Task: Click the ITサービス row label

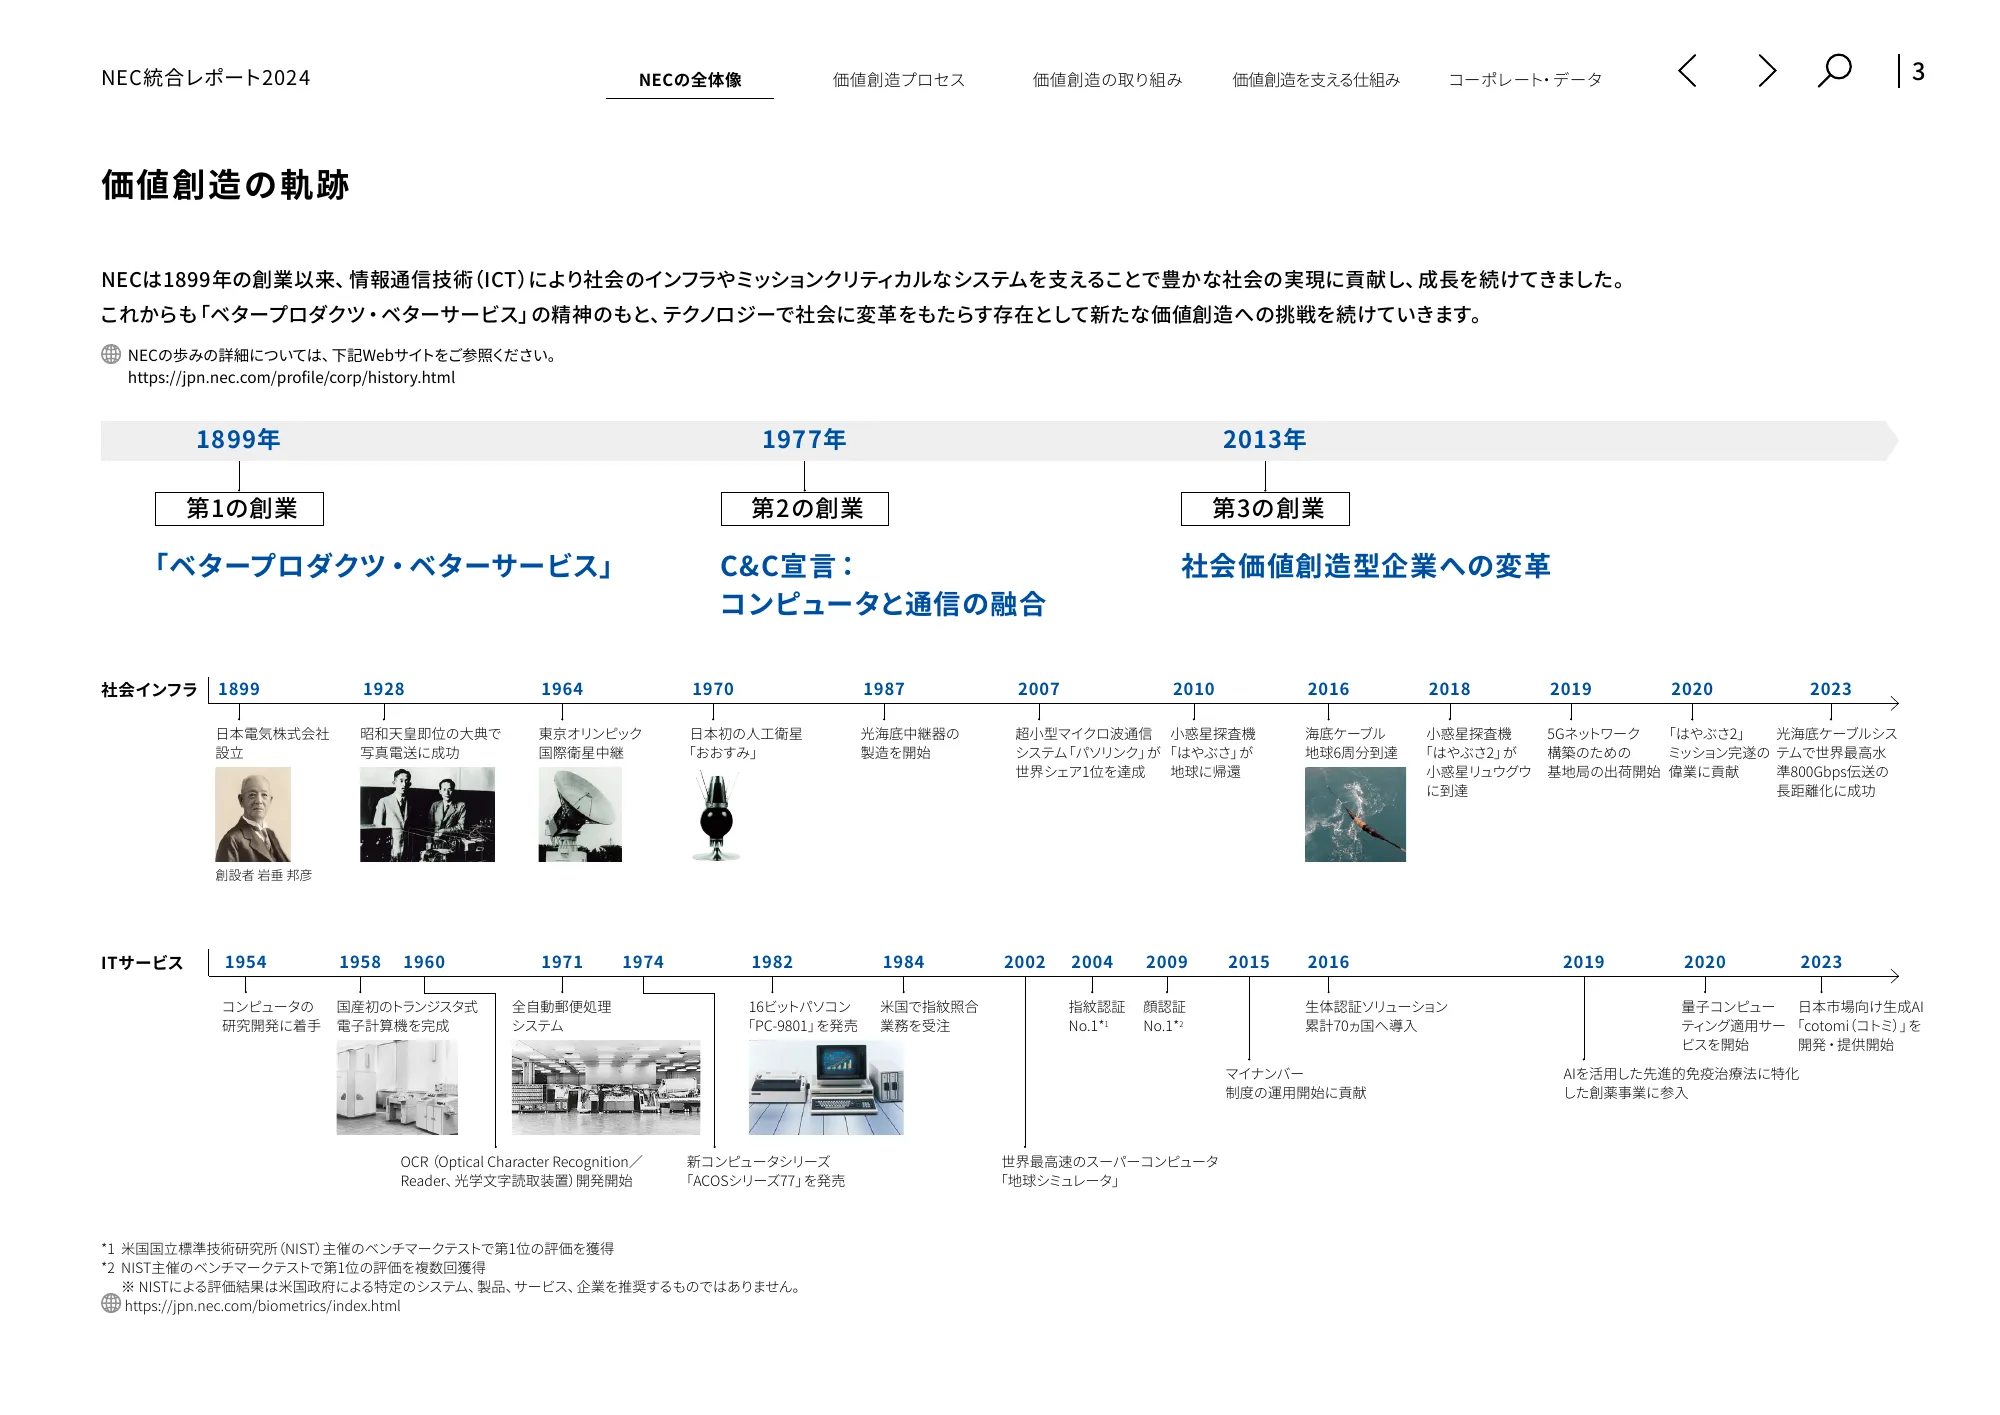Action: click(142, 963)
